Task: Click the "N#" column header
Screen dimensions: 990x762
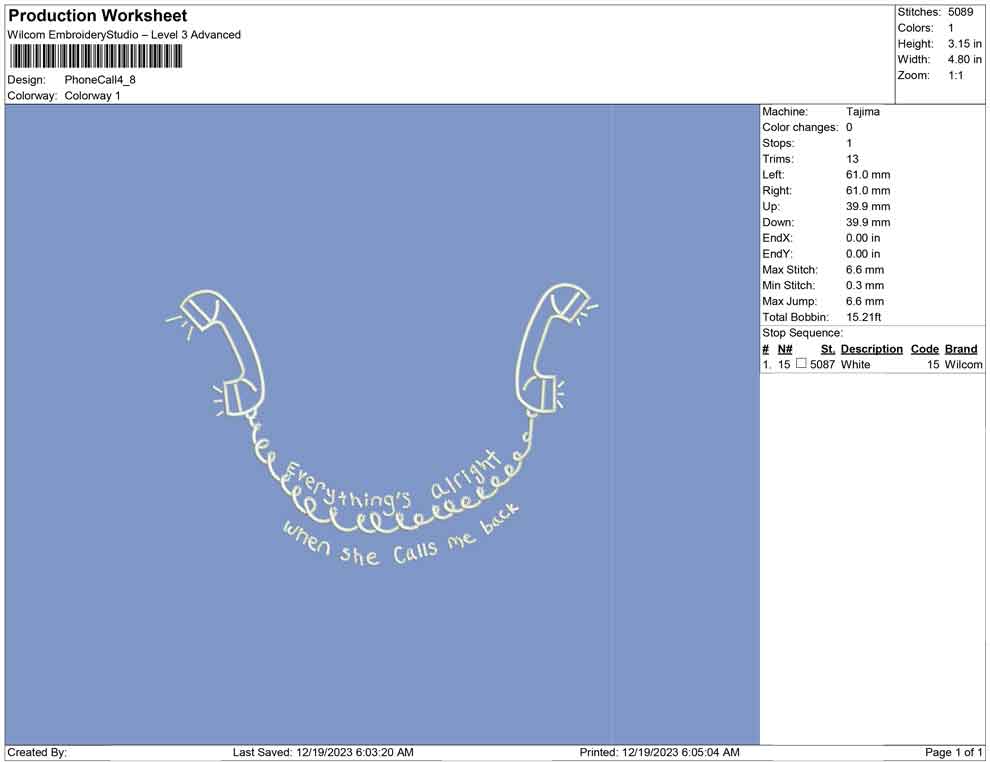Action: point(785,349)
